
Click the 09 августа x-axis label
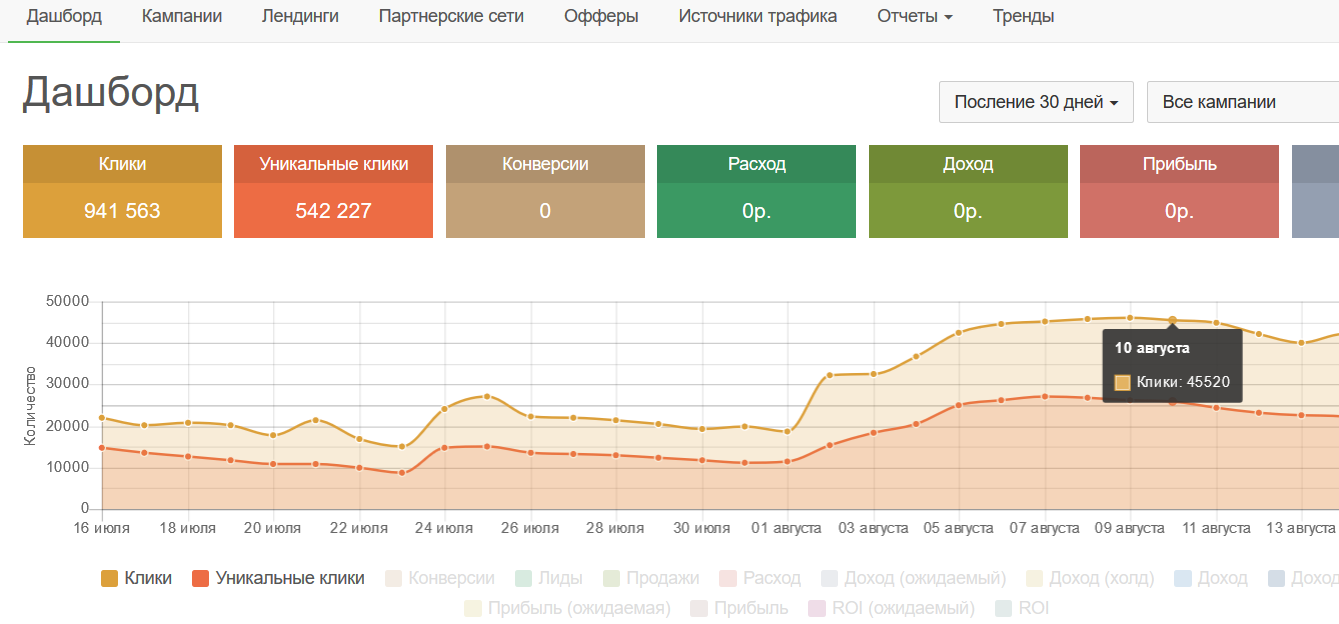pyautogui.click(x=1130, y=528)
